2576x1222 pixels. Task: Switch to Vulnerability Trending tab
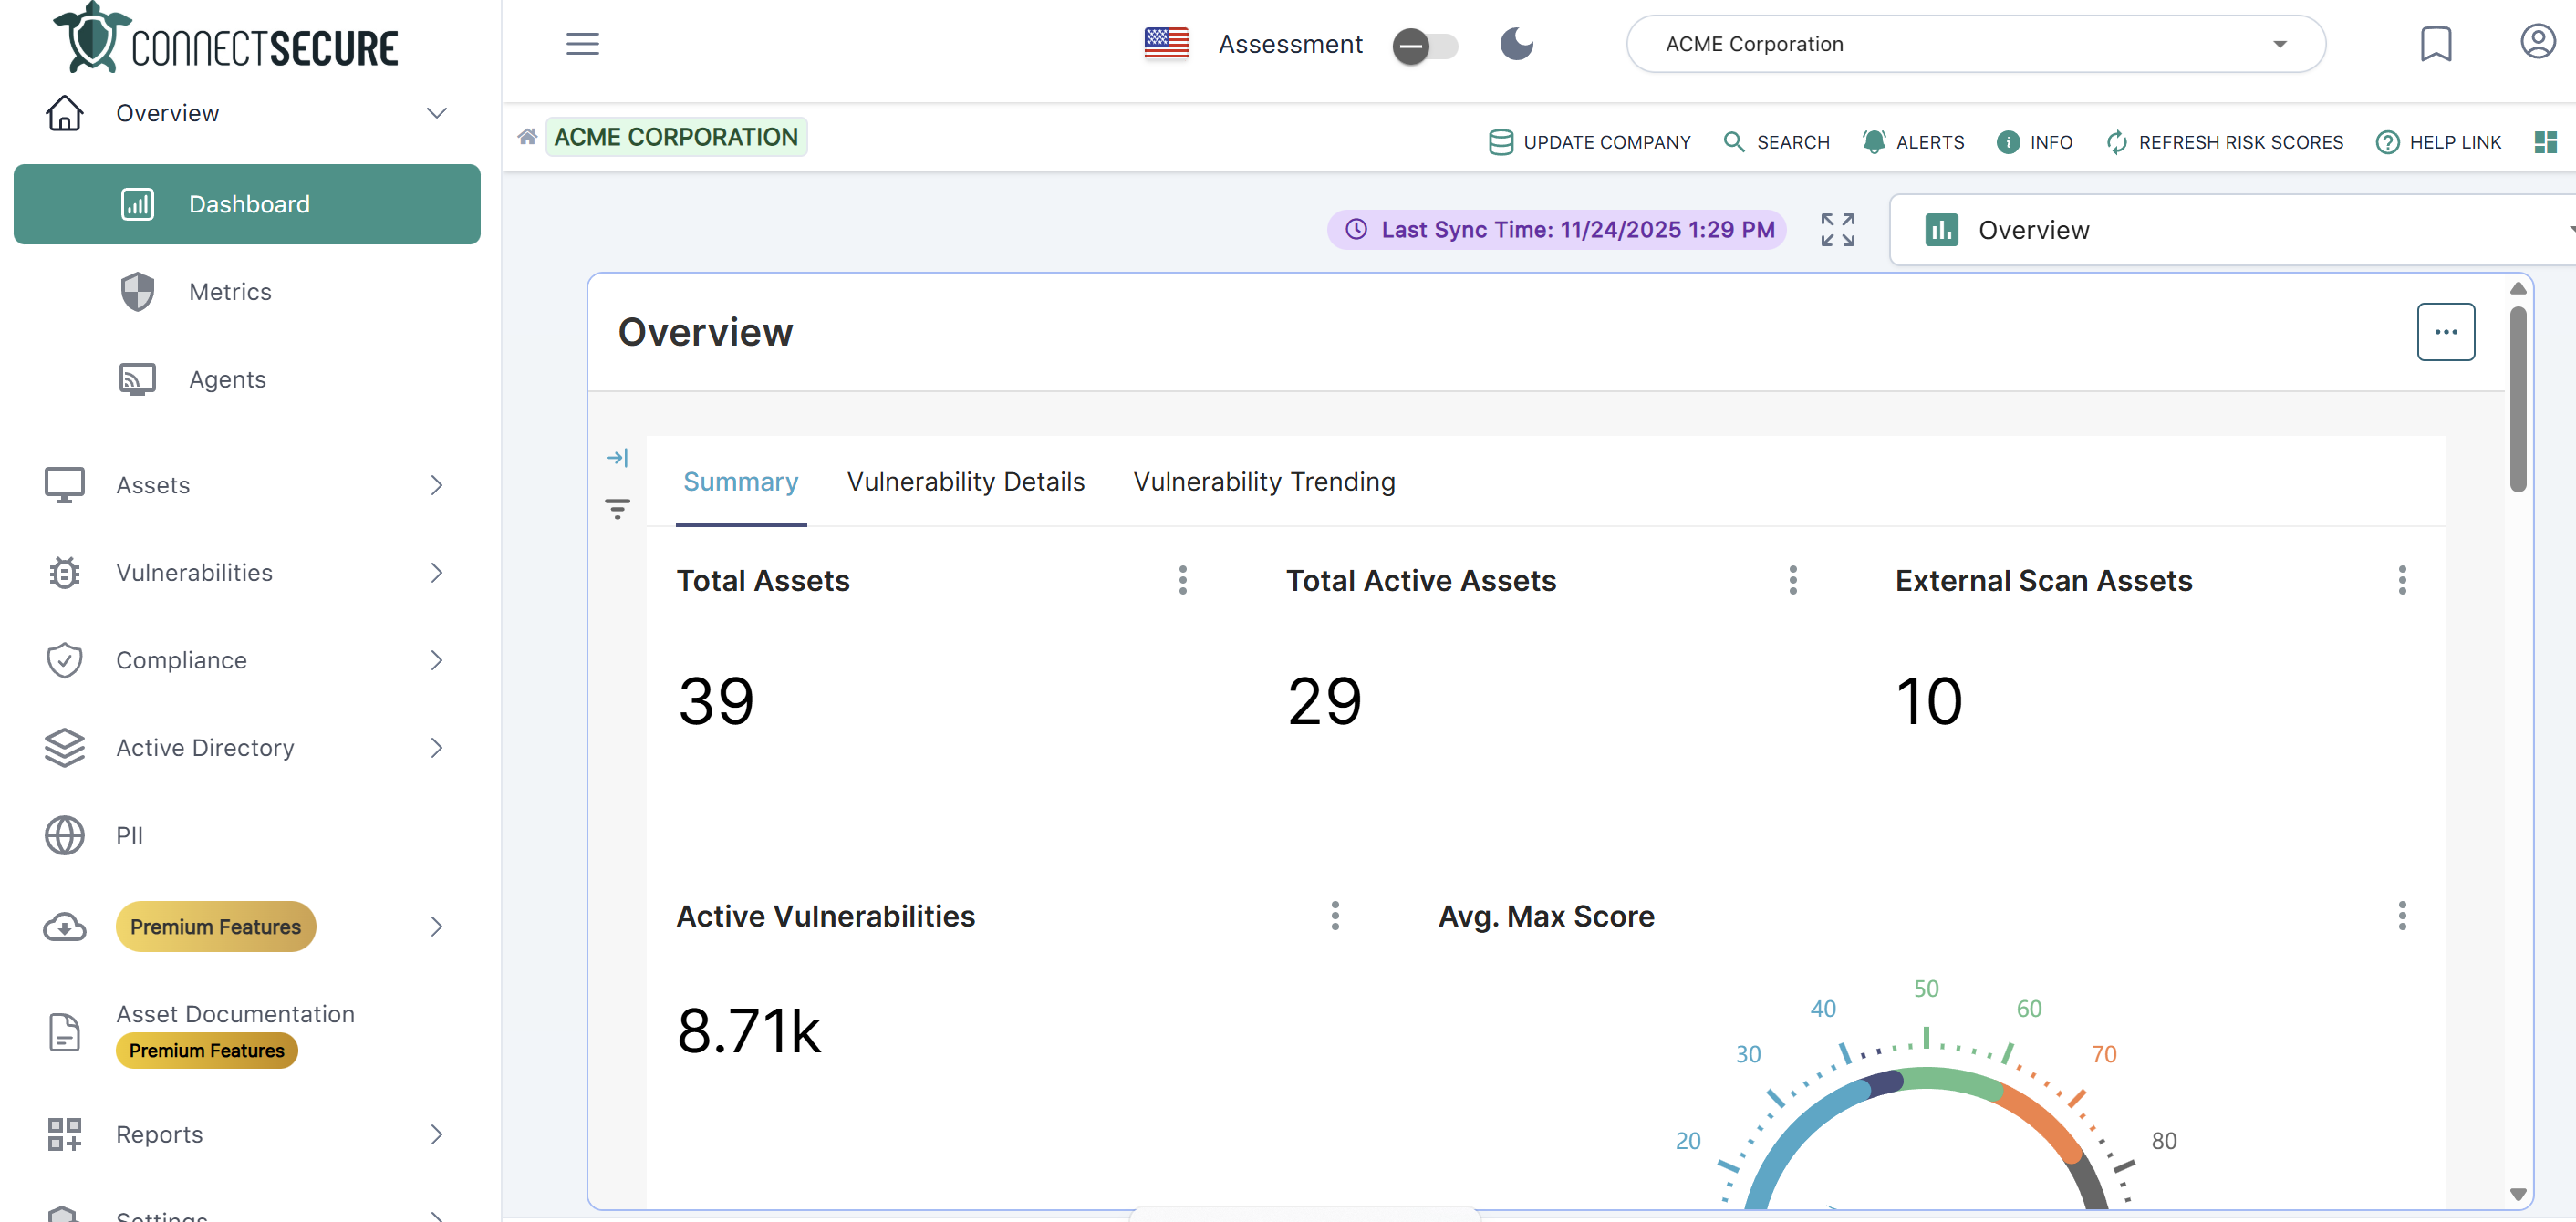1263,482
